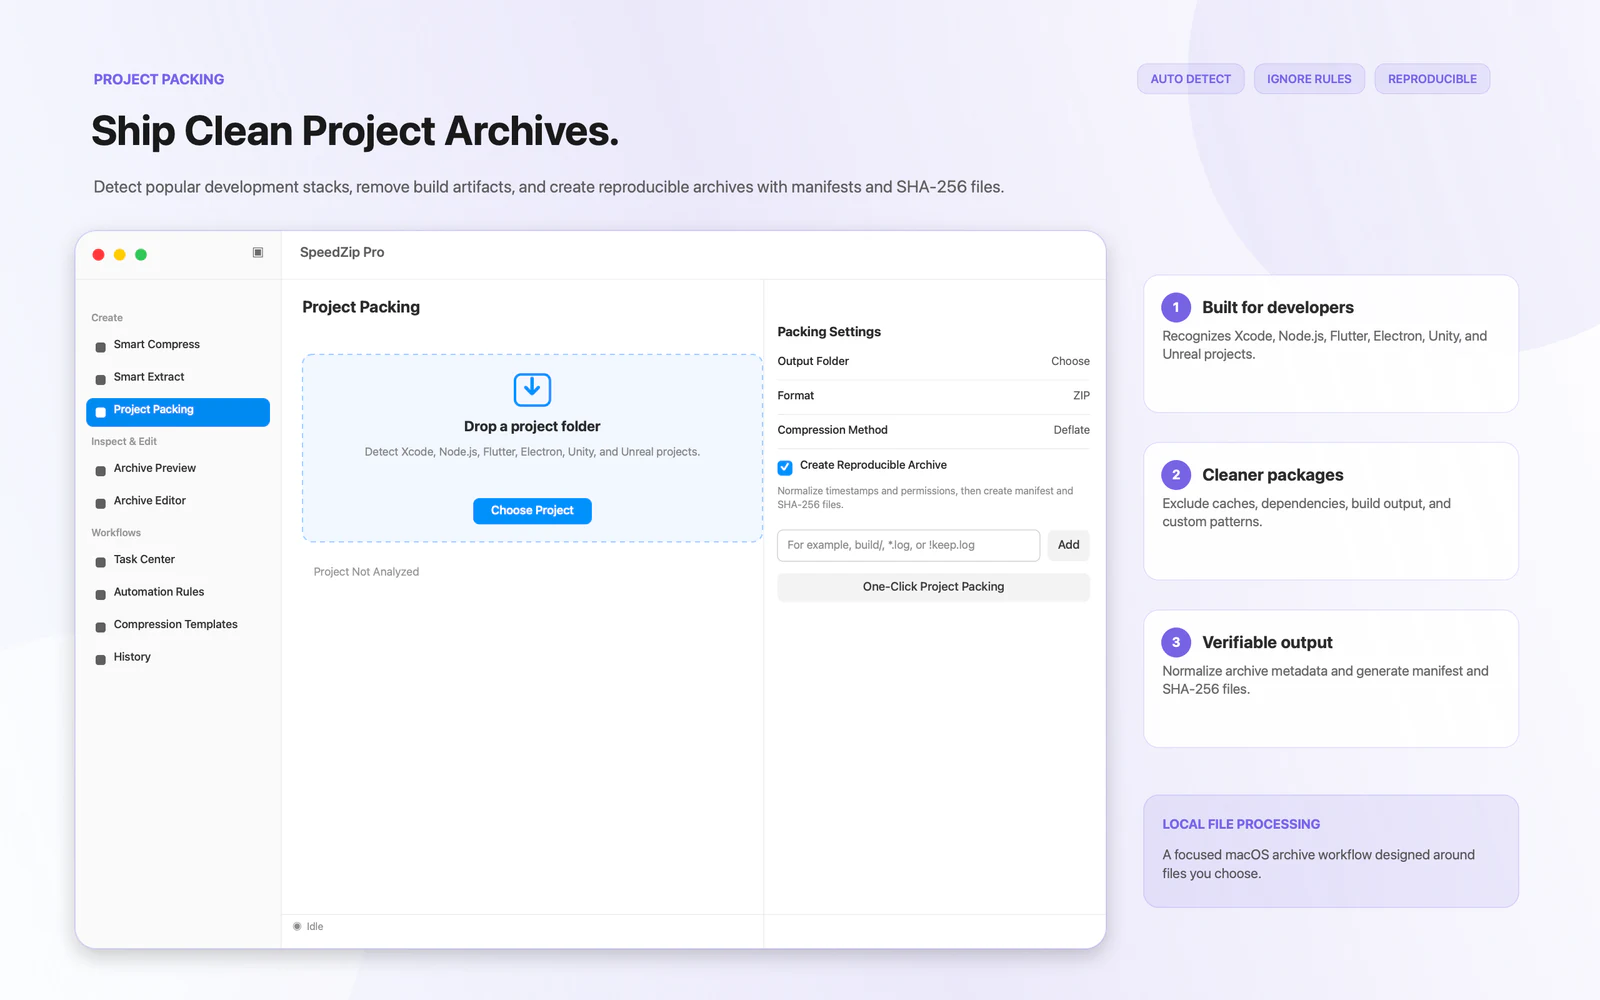Click the 'LOCAL FILE PROCESSING' heading
Image resolution: width=1600 pixels, height=1000 pixels.
(1241, 824)
